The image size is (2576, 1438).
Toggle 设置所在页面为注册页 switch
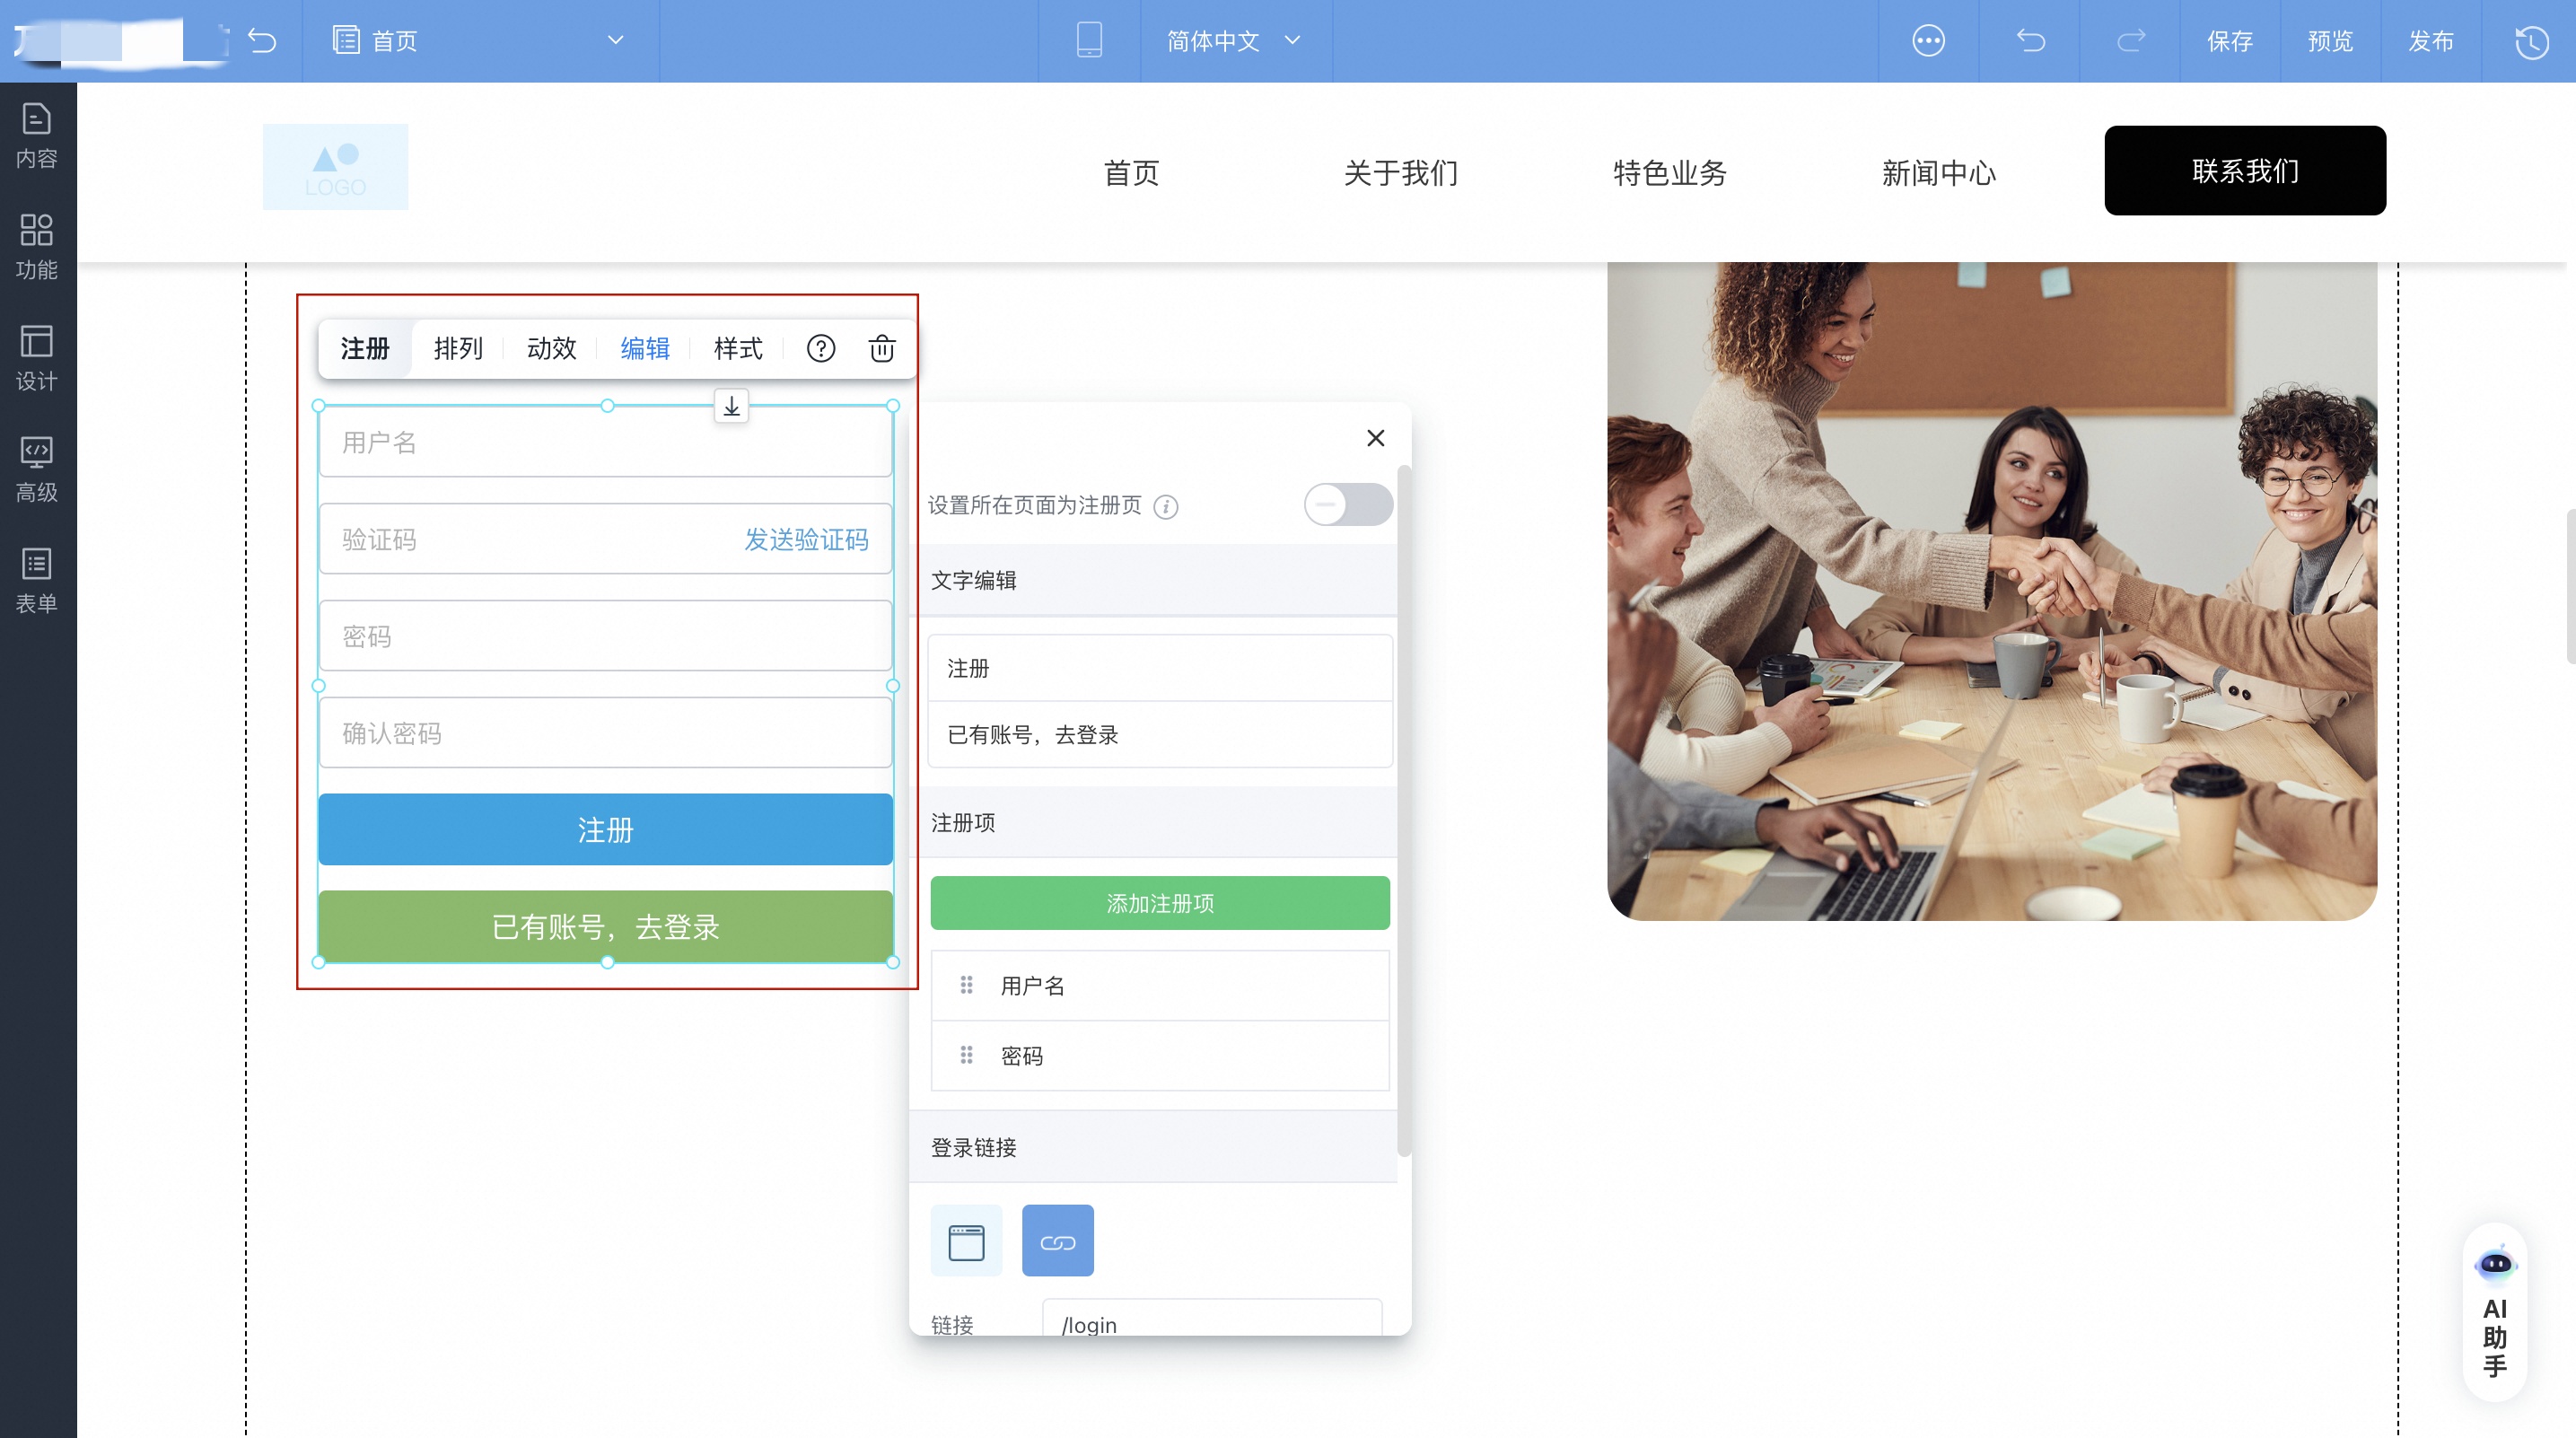[1347, 505]
